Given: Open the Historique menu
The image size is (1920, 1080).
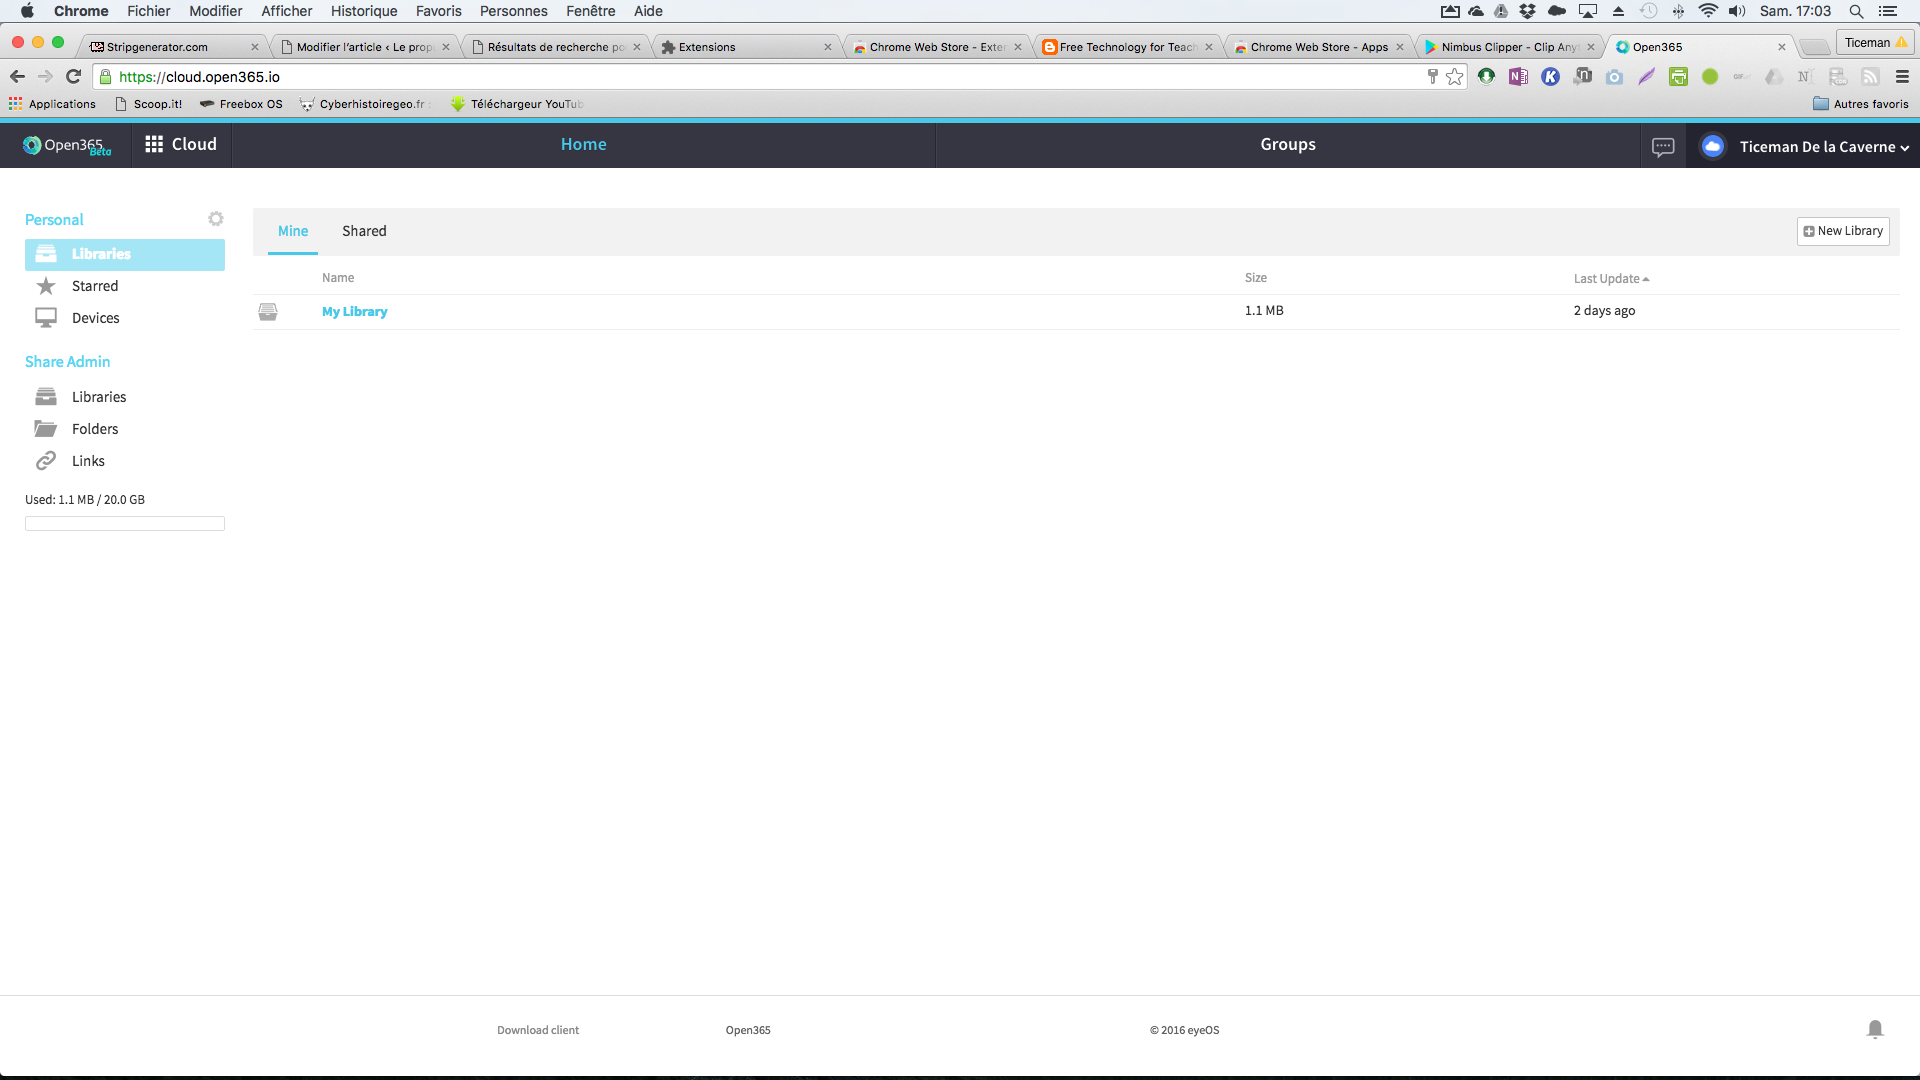Looking at the screenshot, I should 363,11.
